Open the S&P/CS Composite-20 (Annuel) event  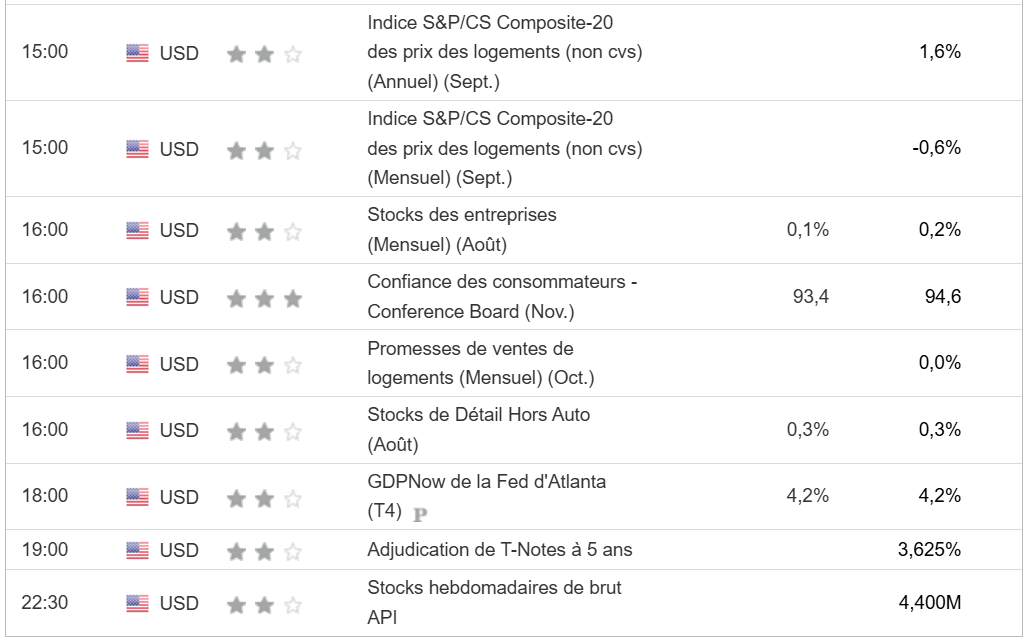[x=504, y=50]
